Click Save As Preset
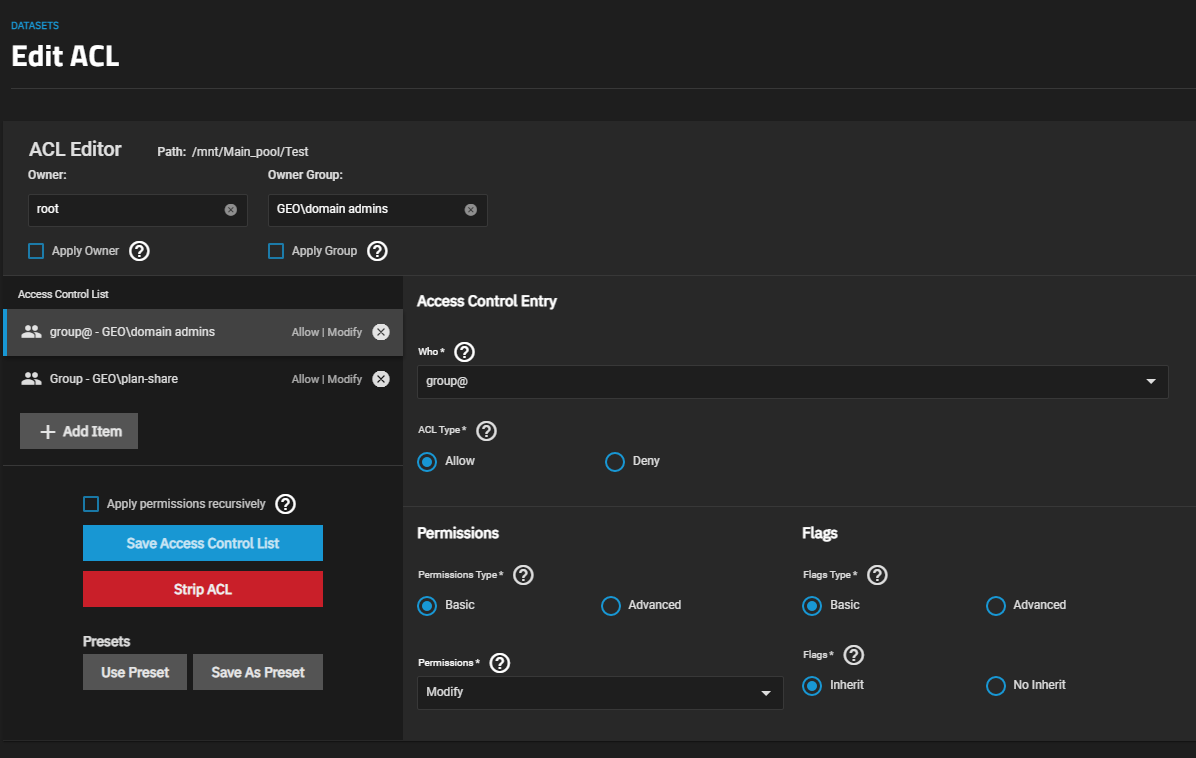1196x758 pixels. click(x=258, y=673)
